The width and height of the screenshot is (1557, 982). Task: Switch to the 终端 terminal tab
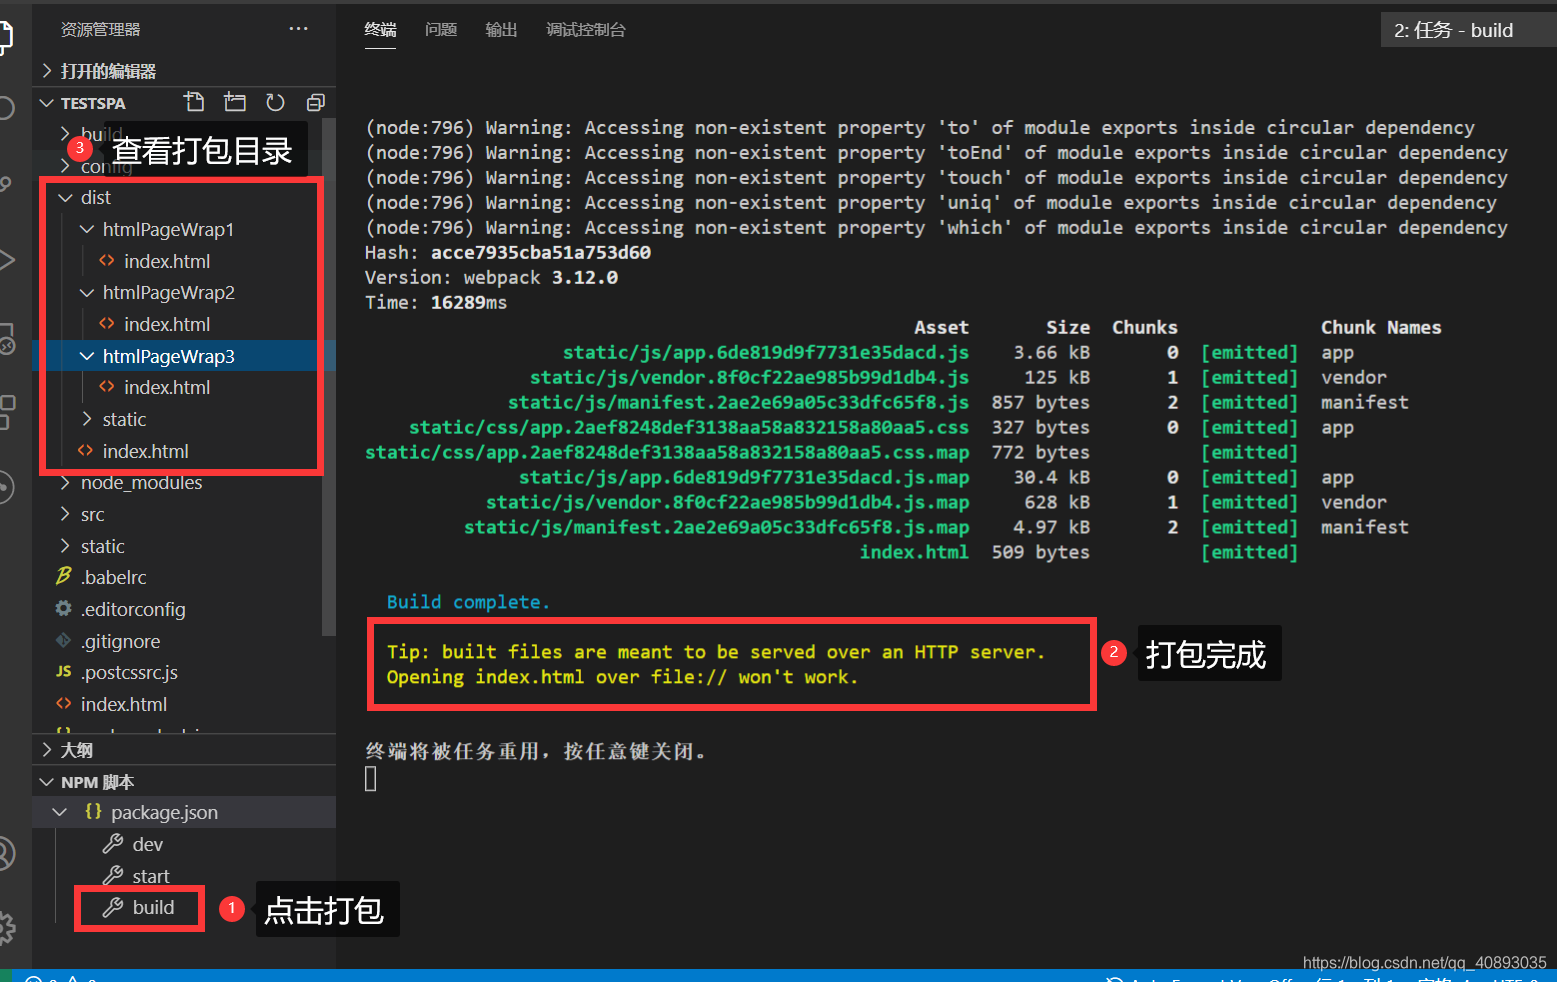[x=380, y=30]
